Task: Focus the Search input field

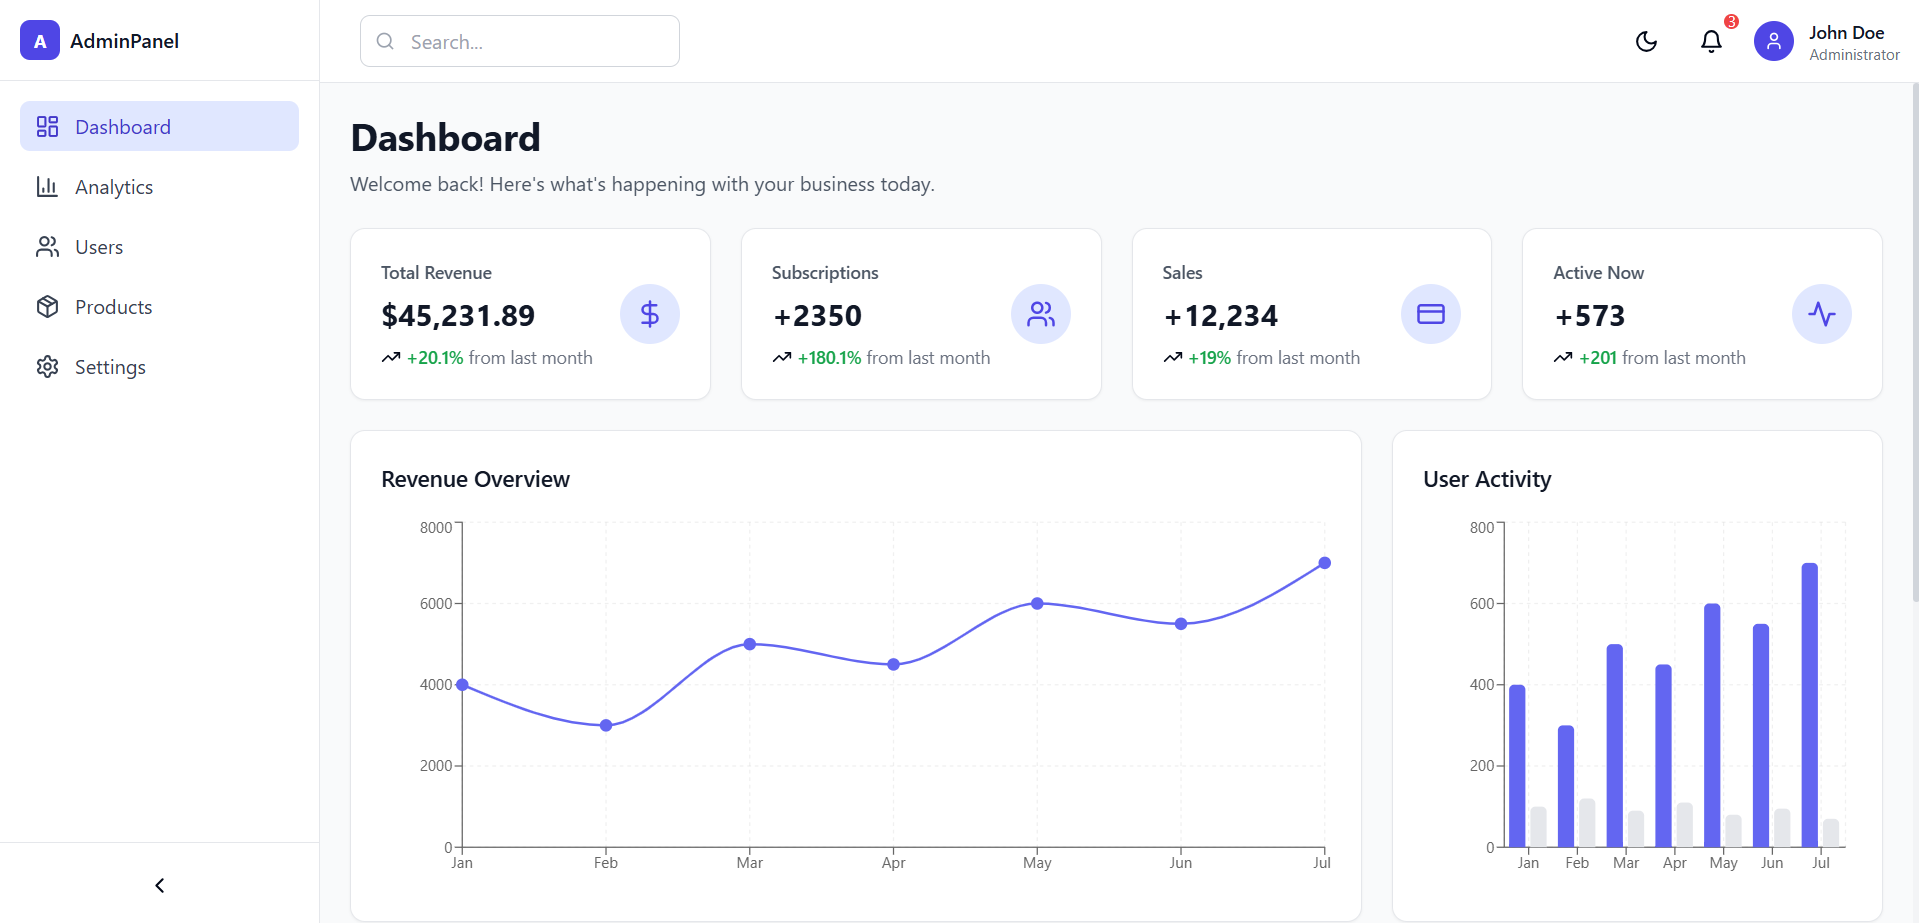Action: point(520,42)
